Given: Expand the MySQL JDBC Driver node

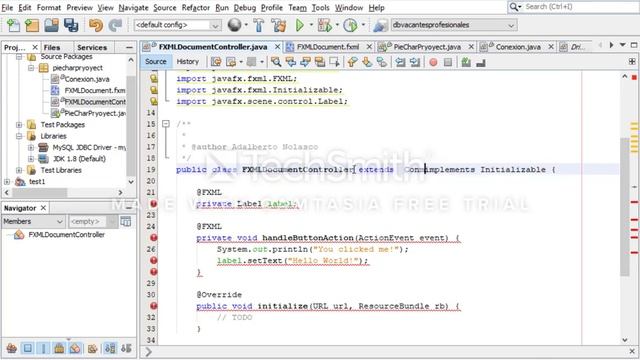Looking at the screenshot, I should click(x=31, y=147).
